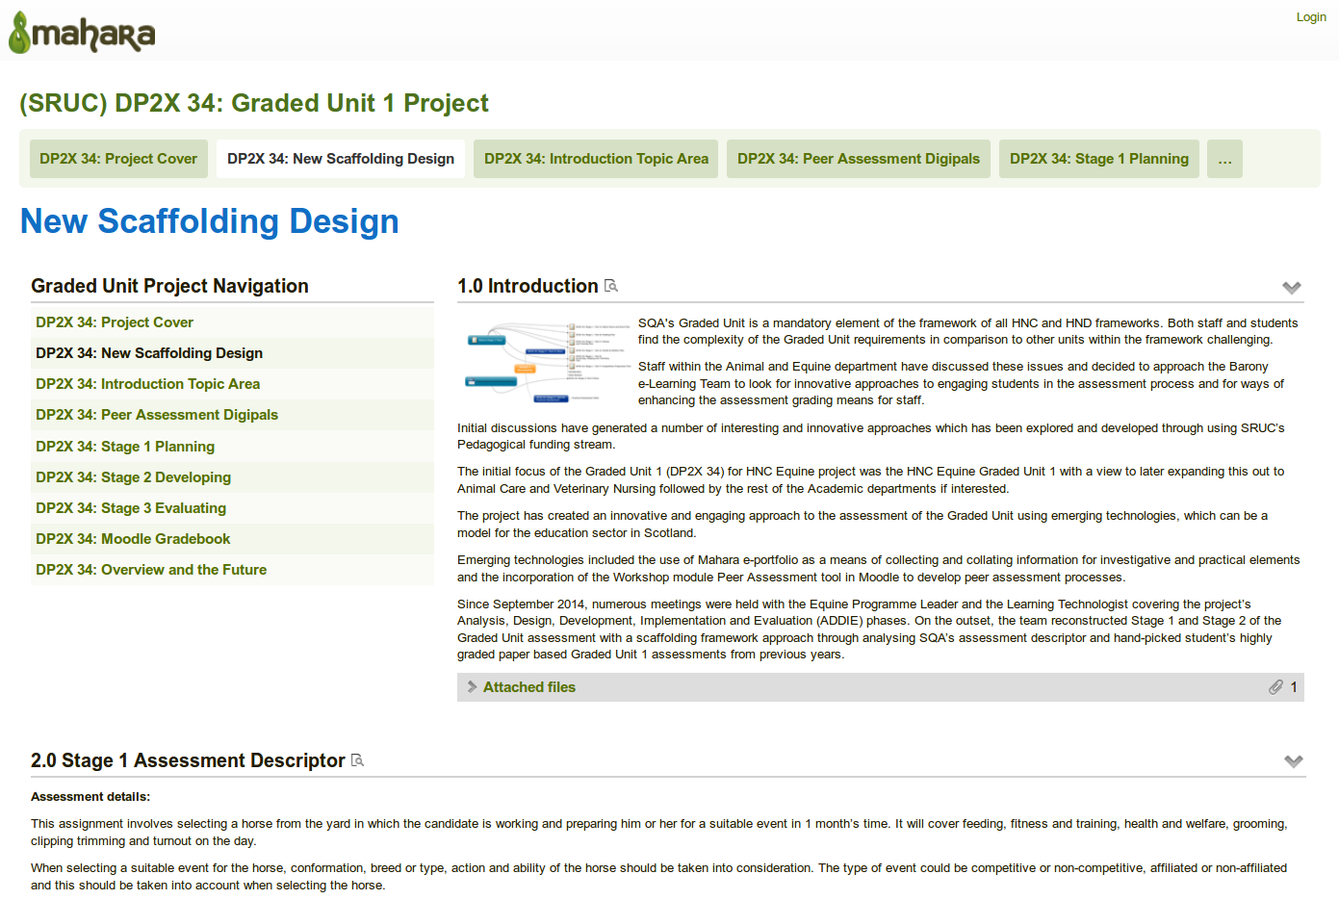Open Introduction Topic Area in navigation list
Screen dimensions: 1339x900
point(148,384)
